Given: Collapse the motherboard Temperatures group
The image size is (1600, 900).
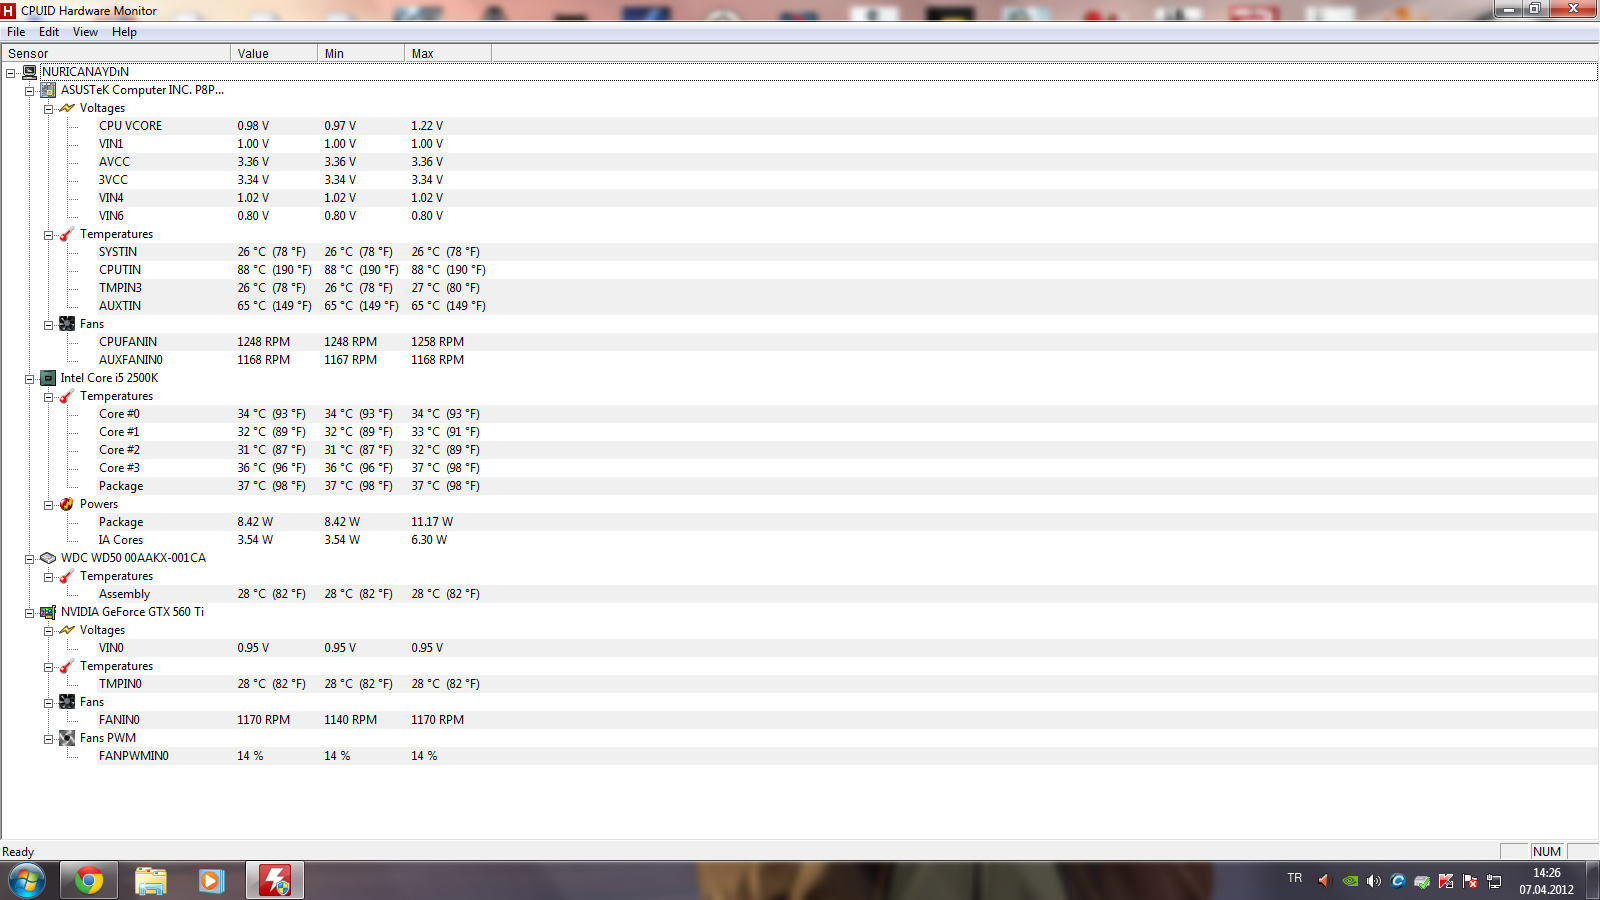Looking at the screenshot, I should 48,235.
